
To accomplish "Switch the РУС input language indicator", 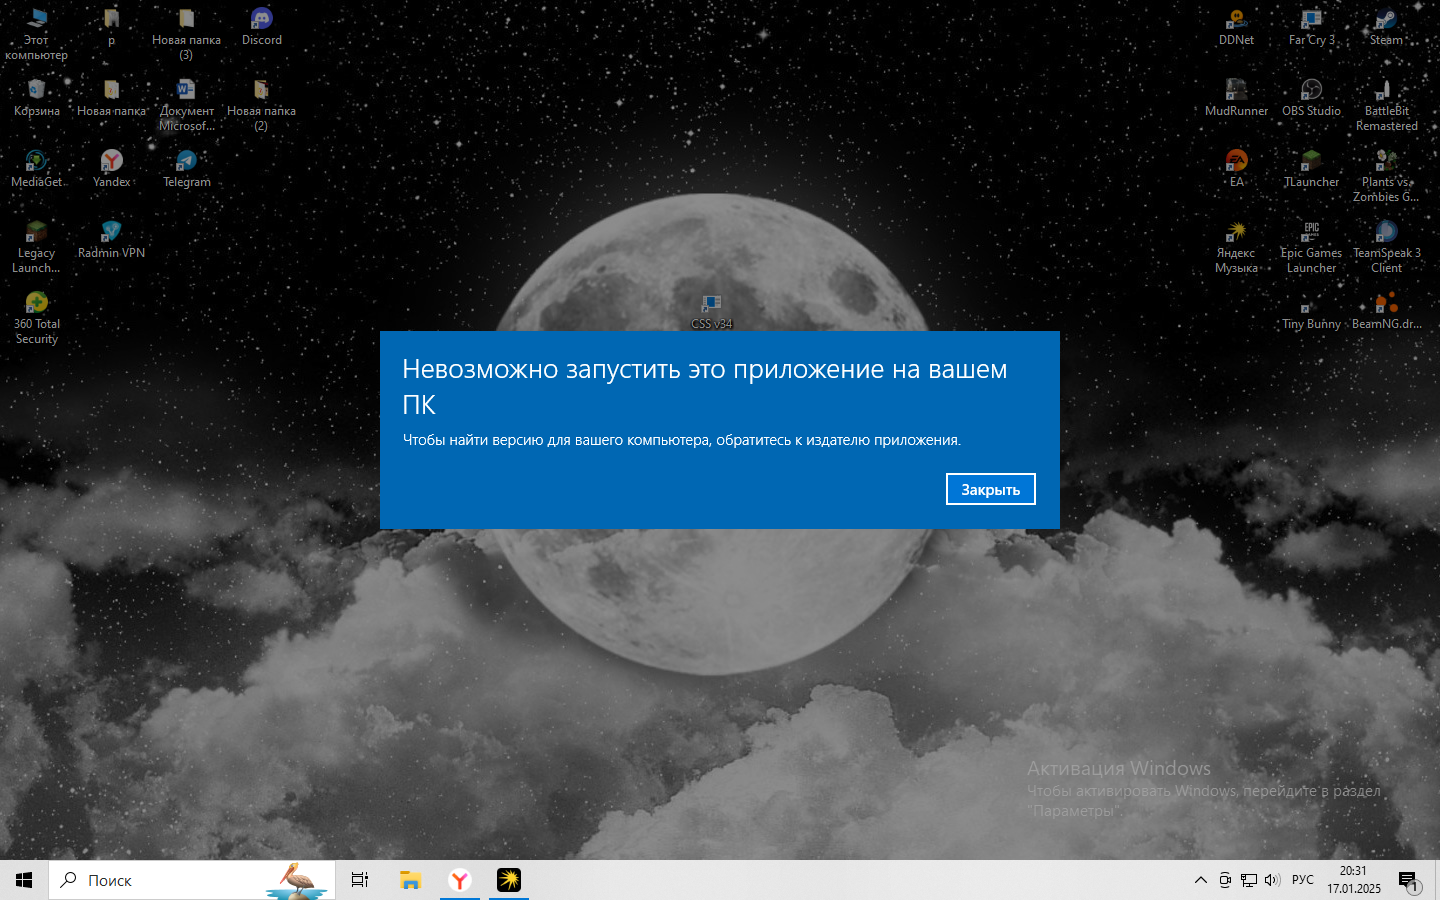I will click(1302, 880).
